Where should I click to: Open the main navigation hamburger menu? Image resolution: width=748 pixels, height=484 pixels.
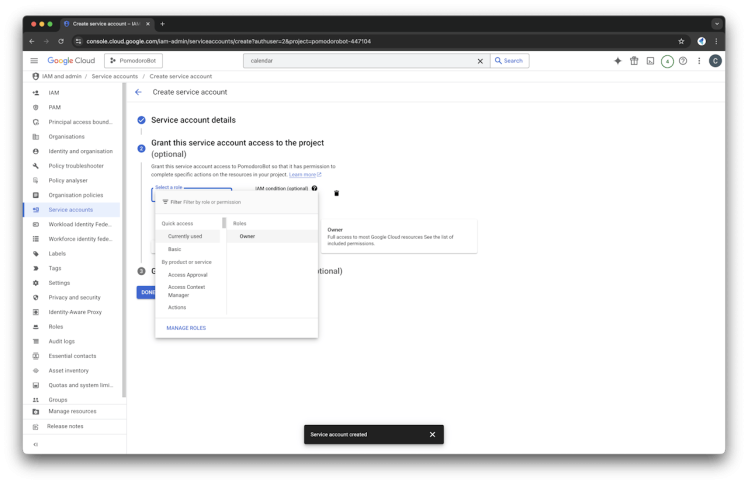coord(34,61)
